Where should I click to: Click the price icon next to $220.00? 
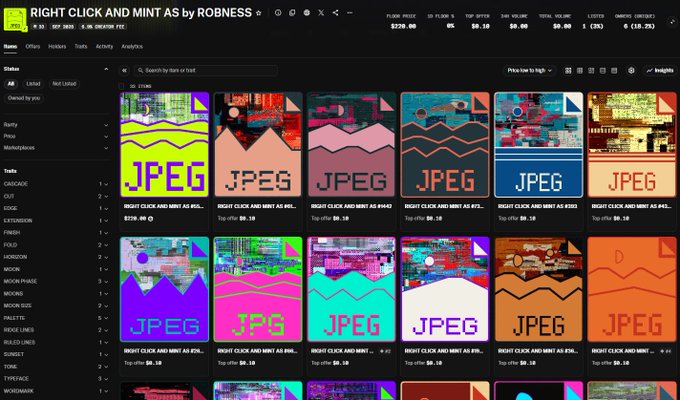tap(150, 219)
